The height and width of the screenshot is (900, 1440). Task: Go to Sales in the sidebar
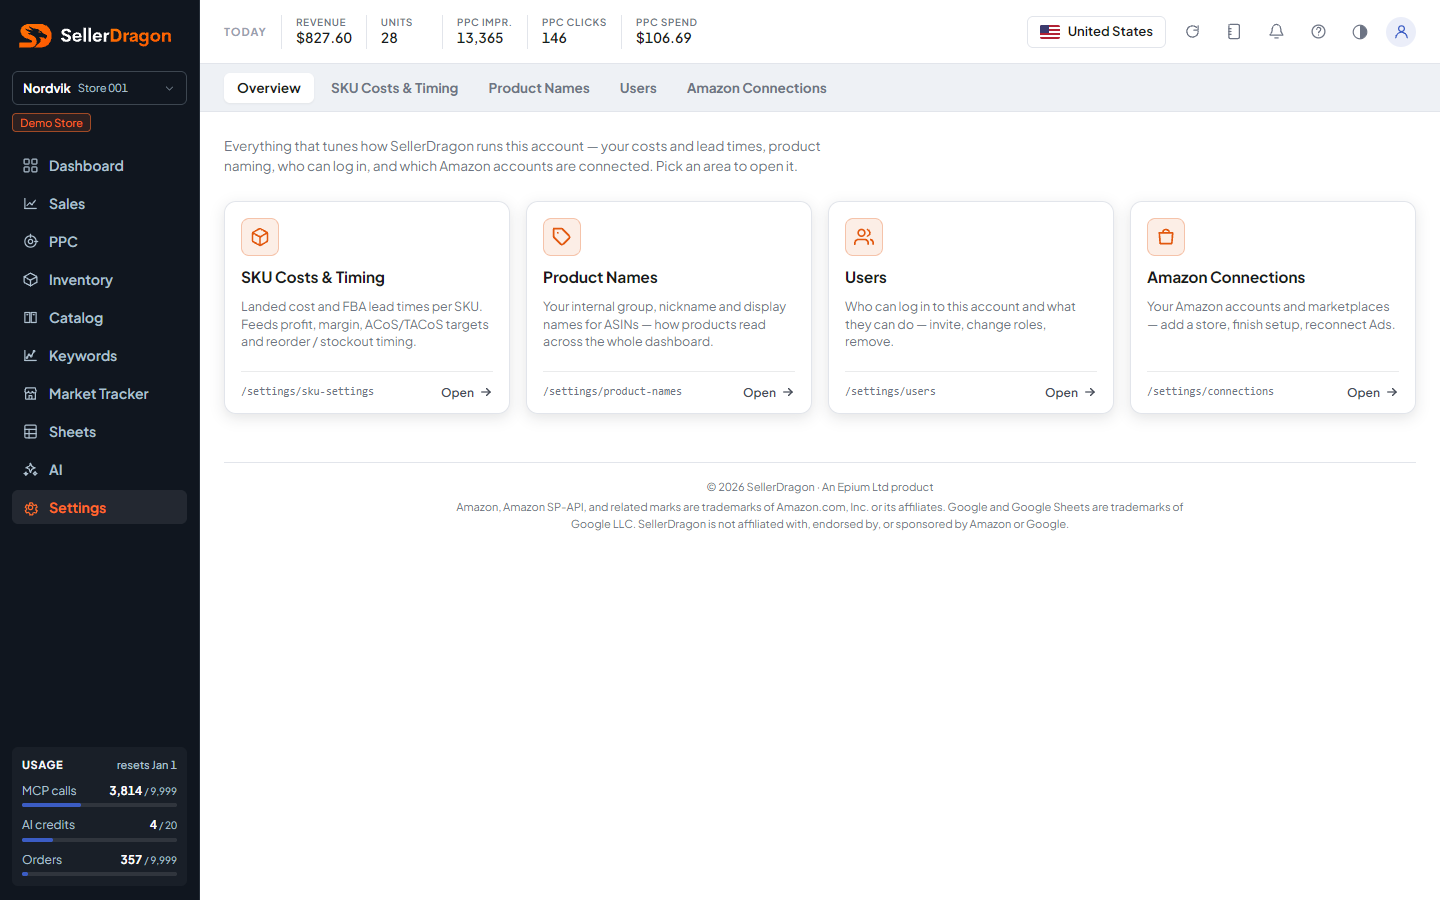click(x=99, y=204)
